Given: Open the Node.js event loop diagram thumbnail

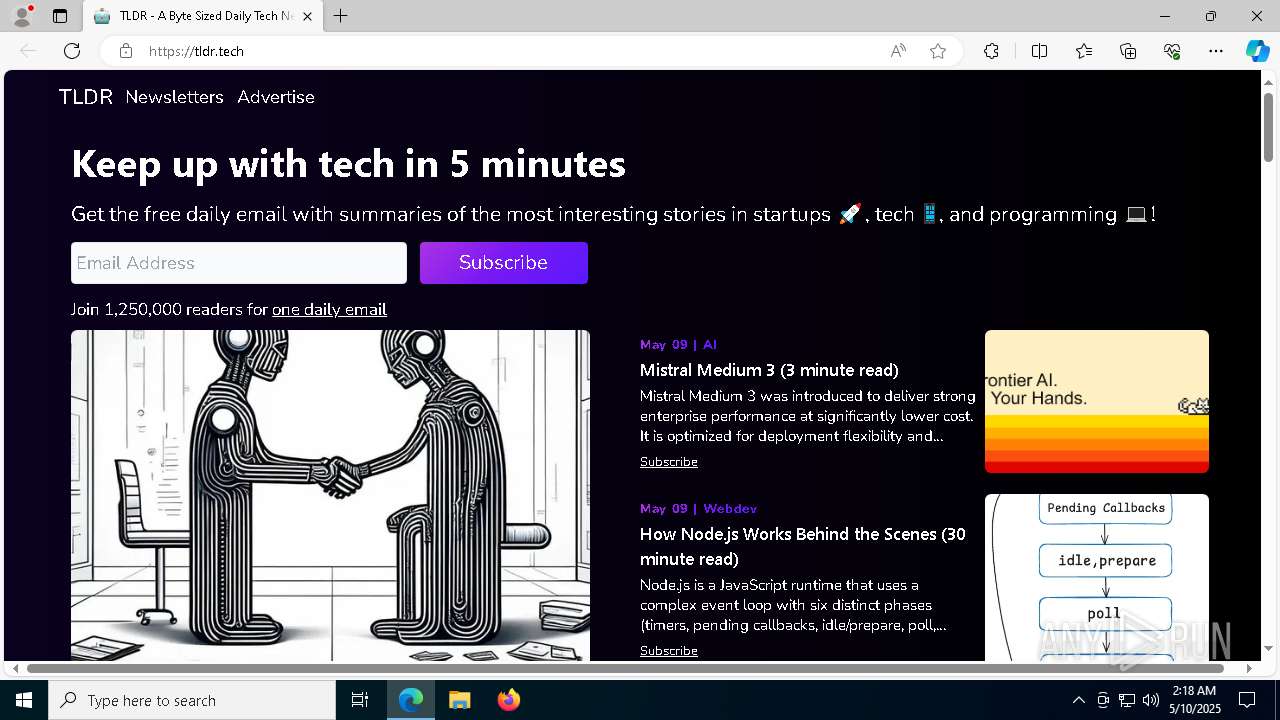Looking at the screenshot, I should point(1097,577).
